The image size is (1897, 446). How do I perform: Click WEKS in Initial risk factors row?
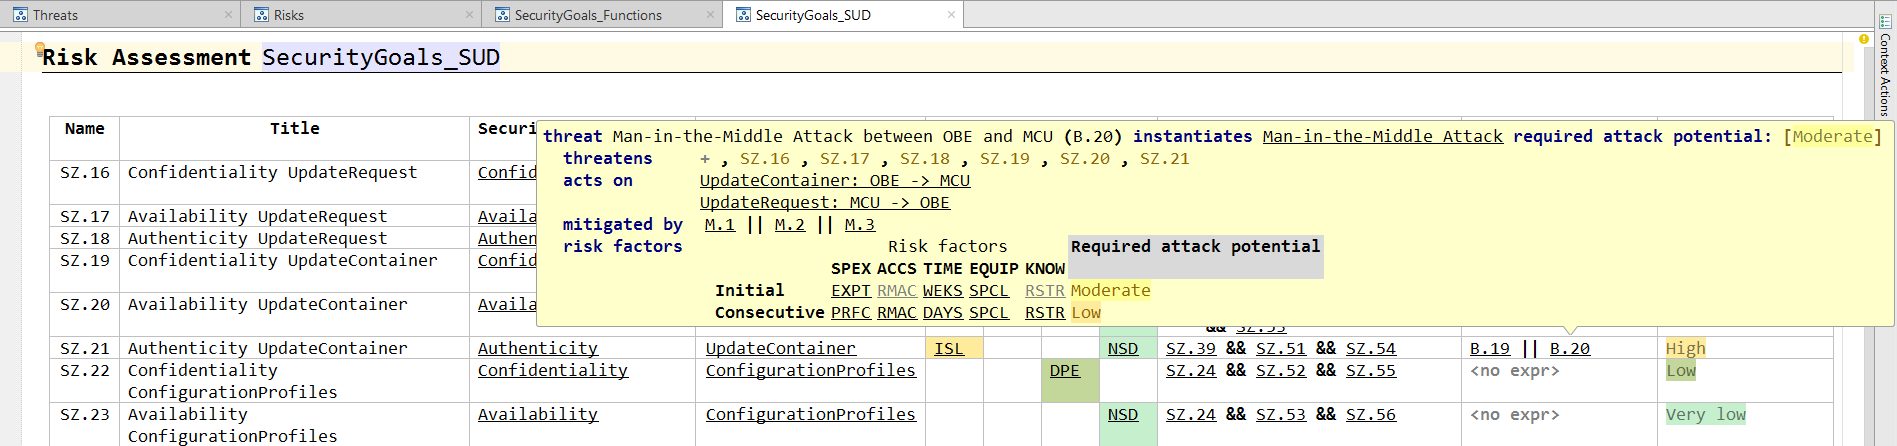coord(943,290)
